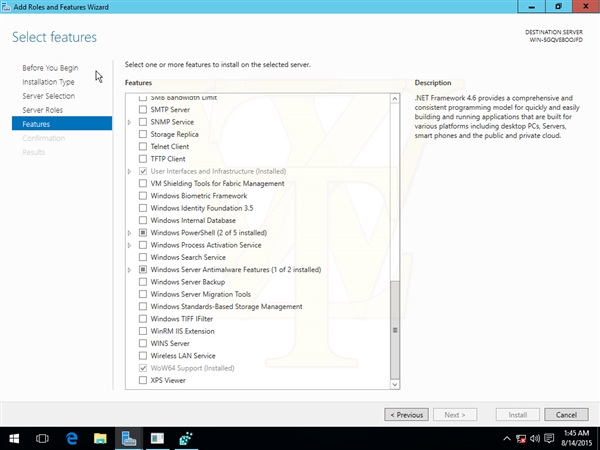Restore down the wizard window

click(558, 7)
